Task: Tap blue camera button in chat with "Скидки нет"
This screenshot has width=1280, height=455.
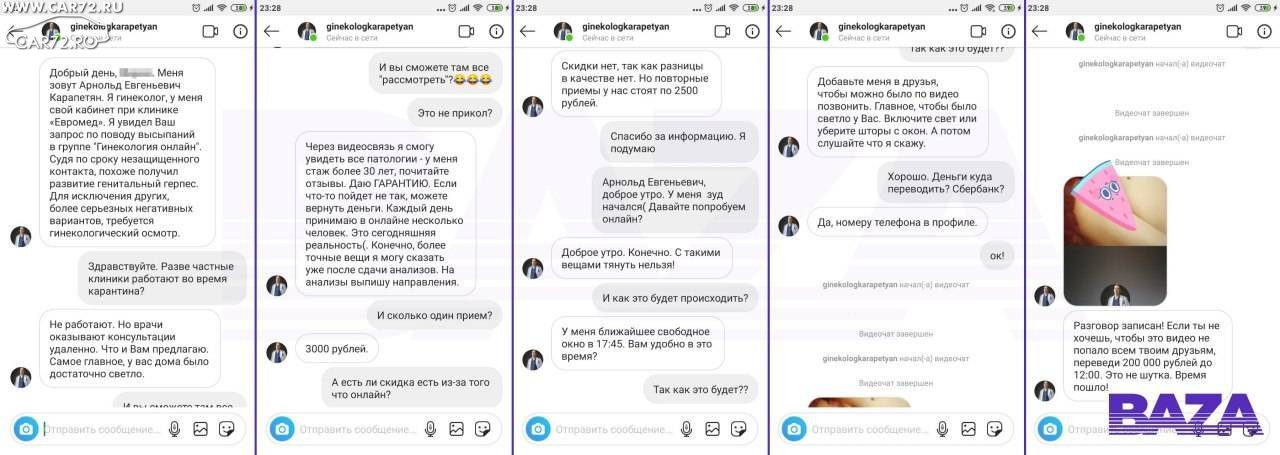Action: (538, 429)
